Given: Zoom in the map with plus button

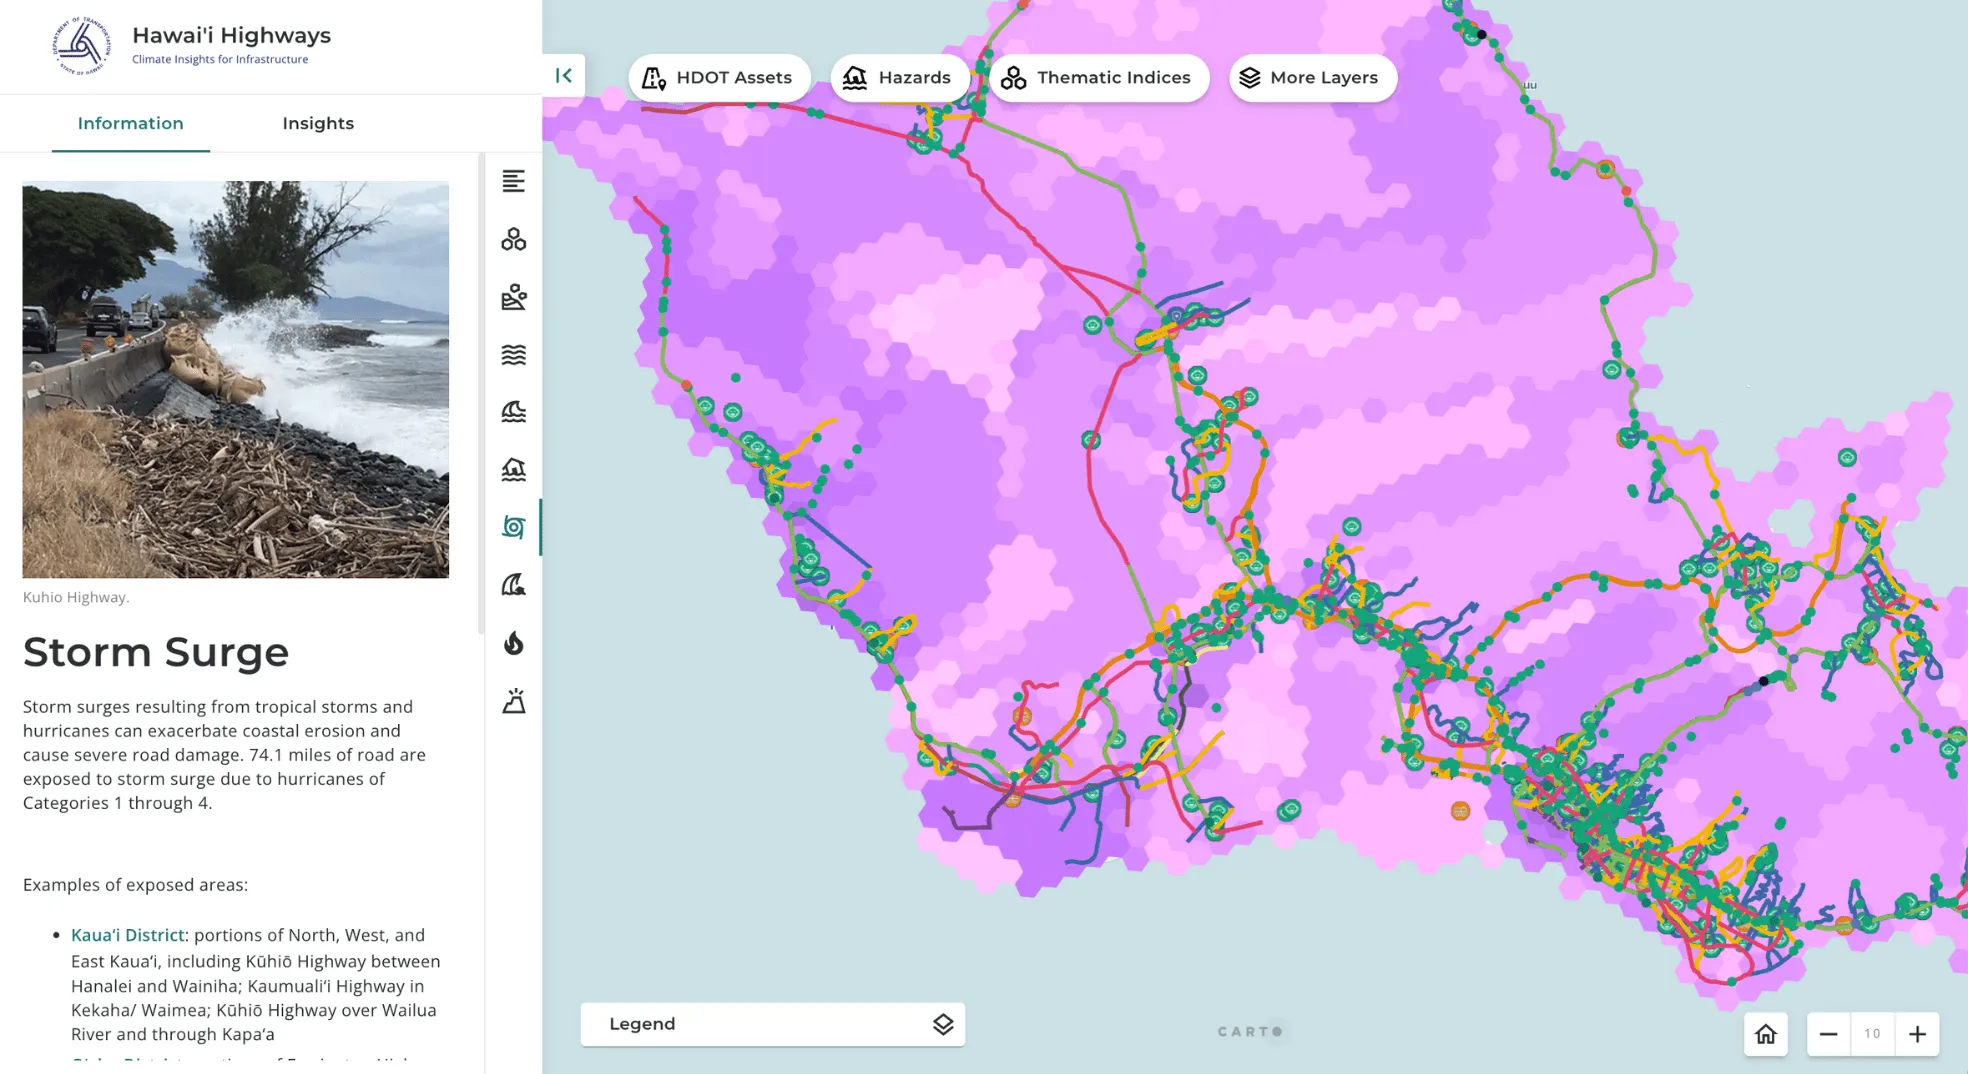Looking at the screenshot, I should (x=1917, y=1034).
